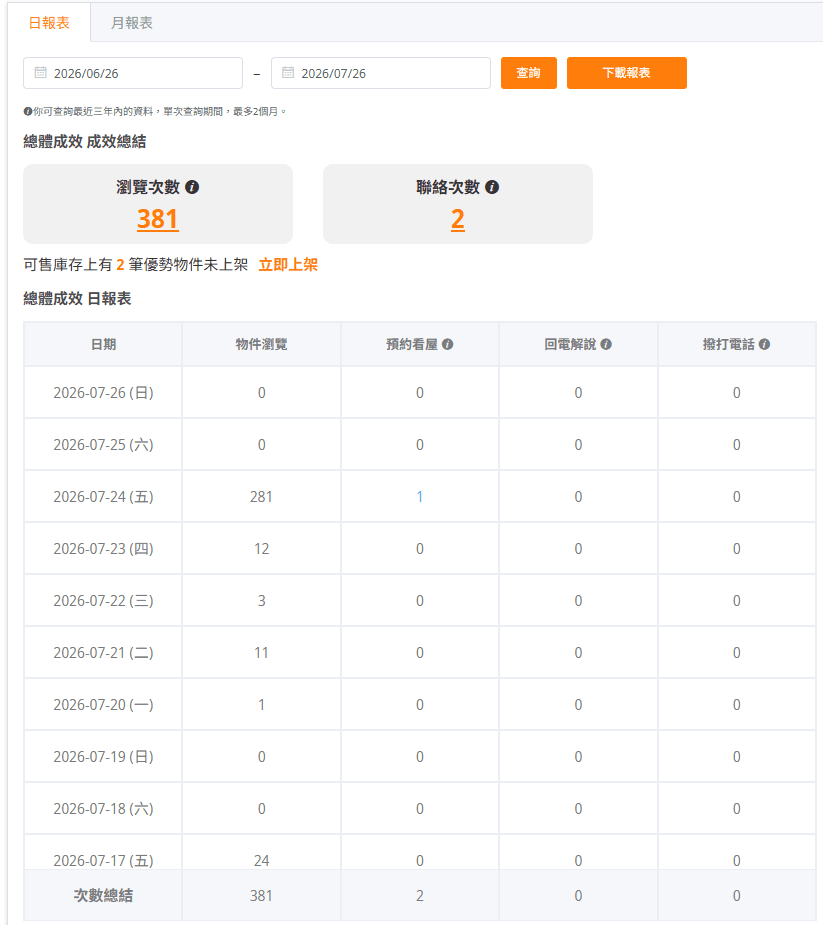Click the 11 browse value
Viewport: 823px width, 925px height.
pyautogui.click(x=261, y=652)
